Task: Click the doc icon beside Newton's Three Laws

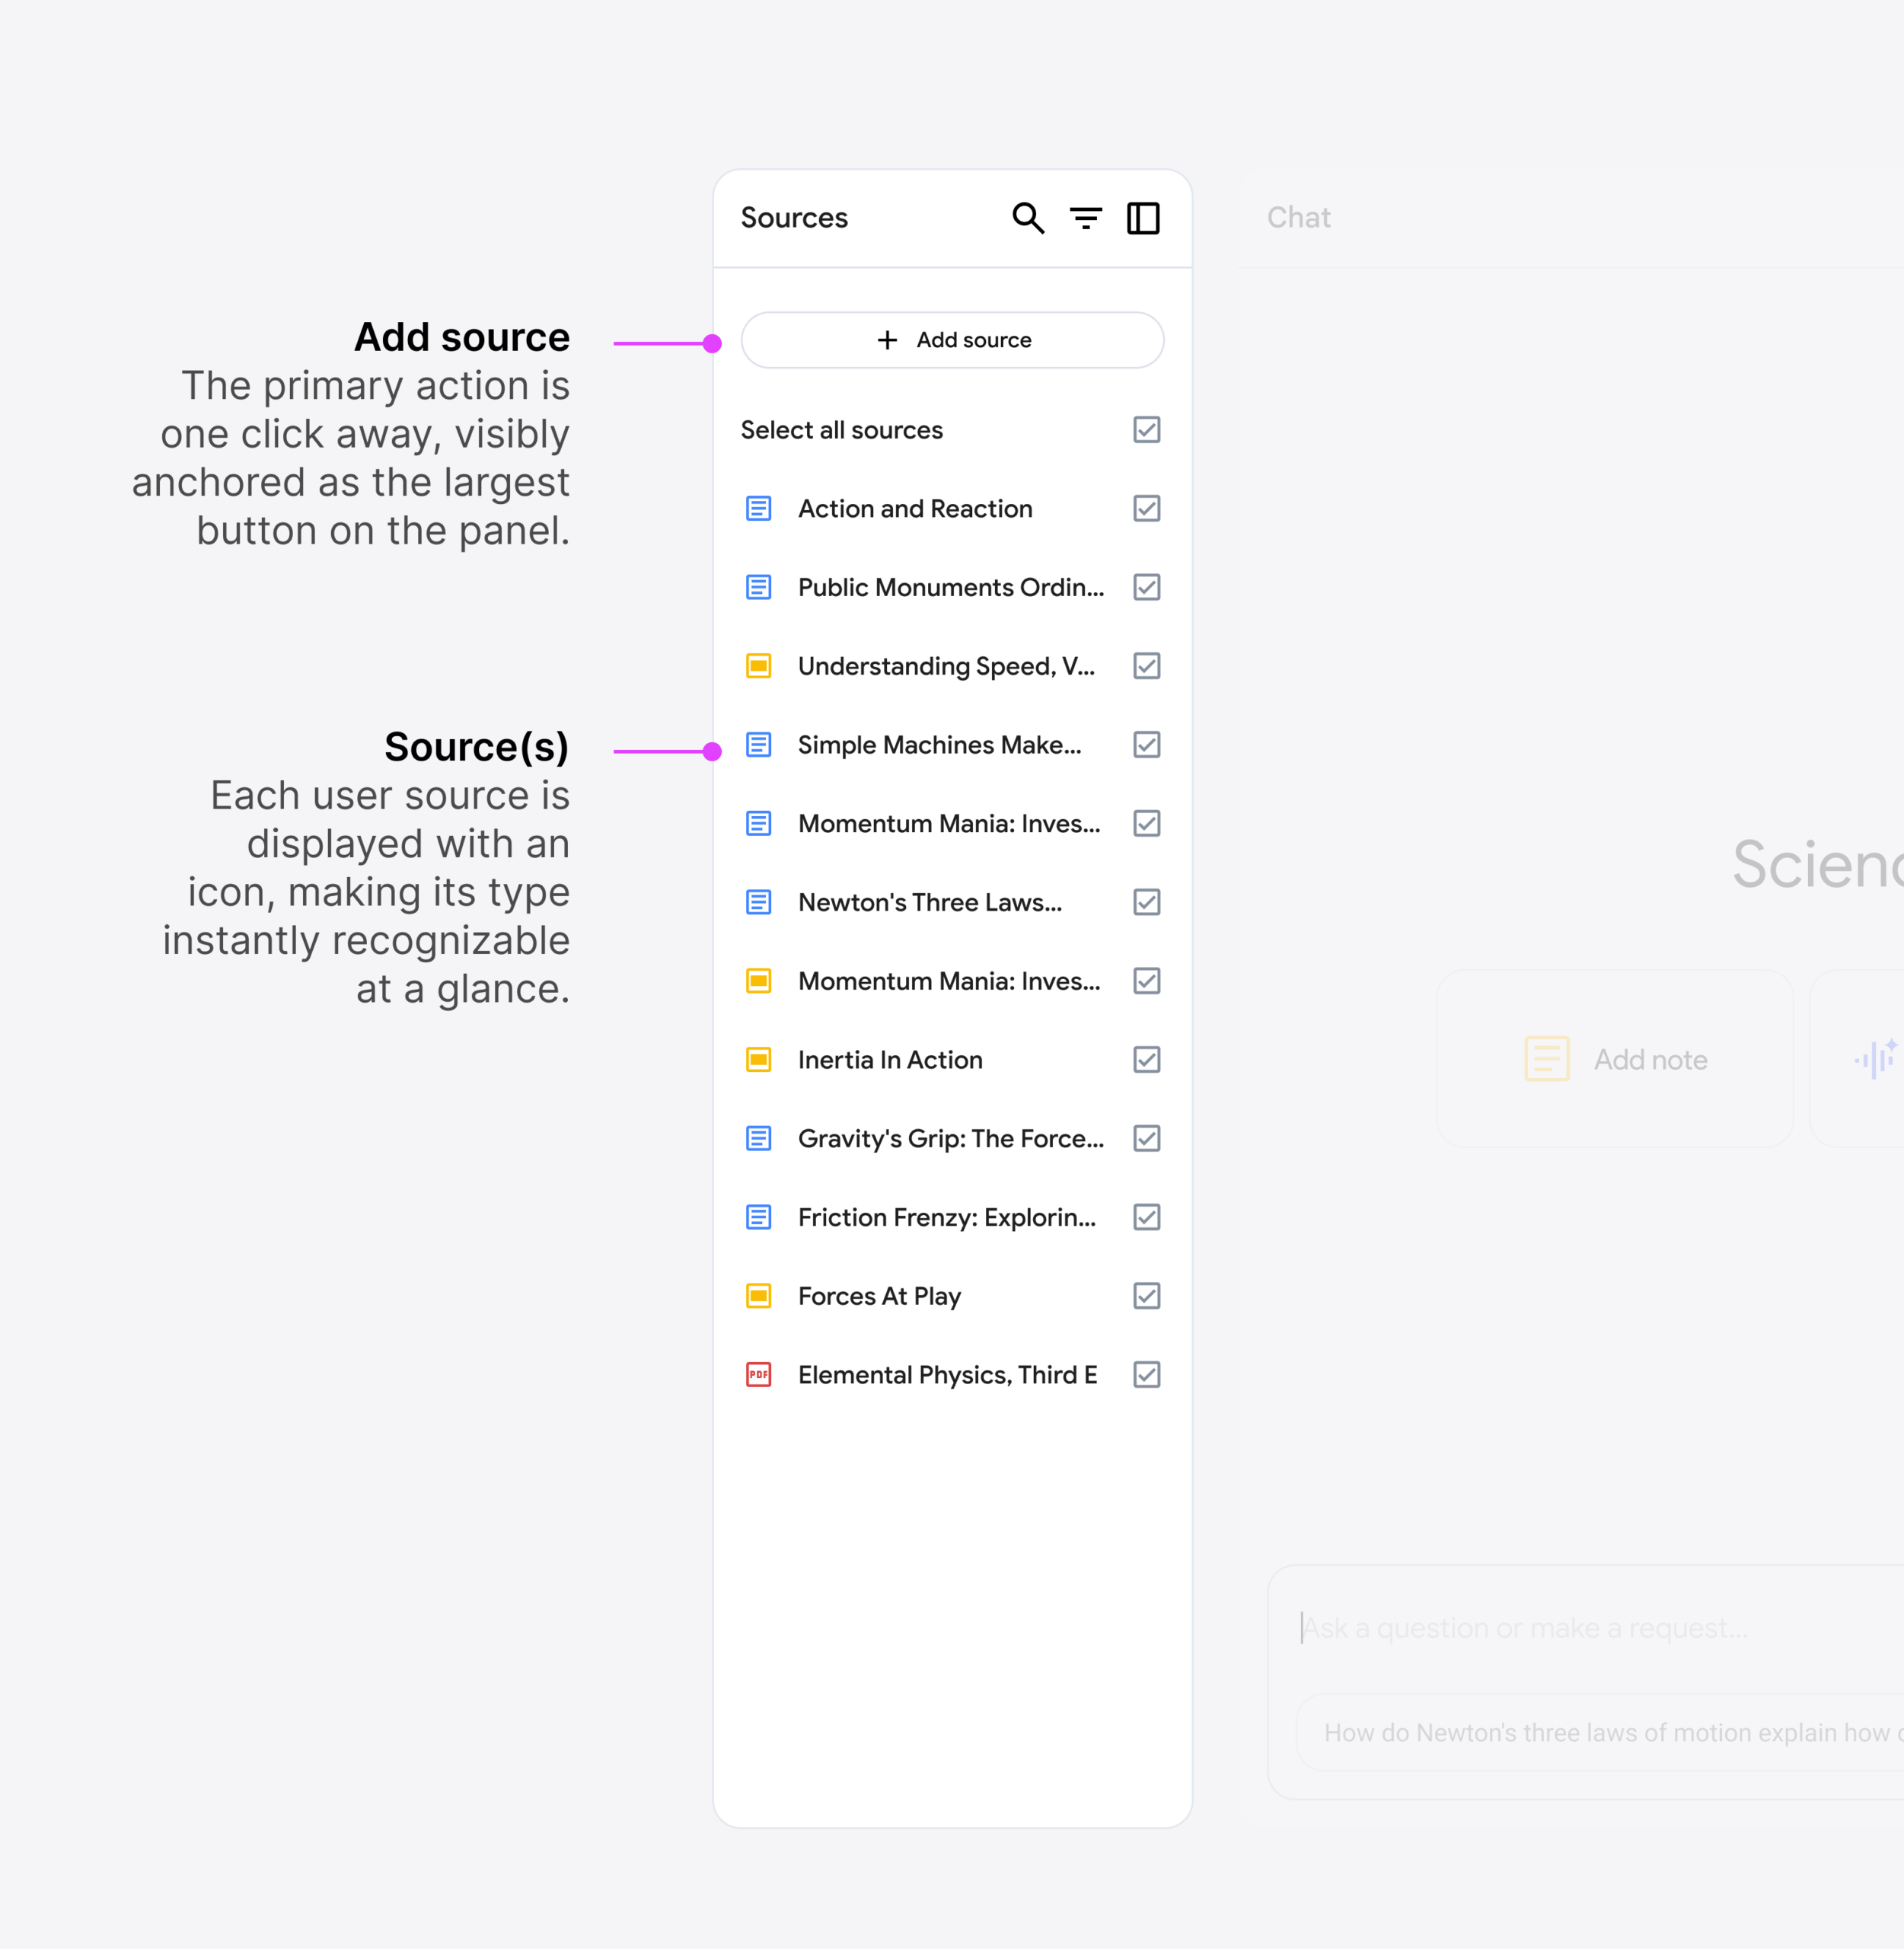Action: 759,902
